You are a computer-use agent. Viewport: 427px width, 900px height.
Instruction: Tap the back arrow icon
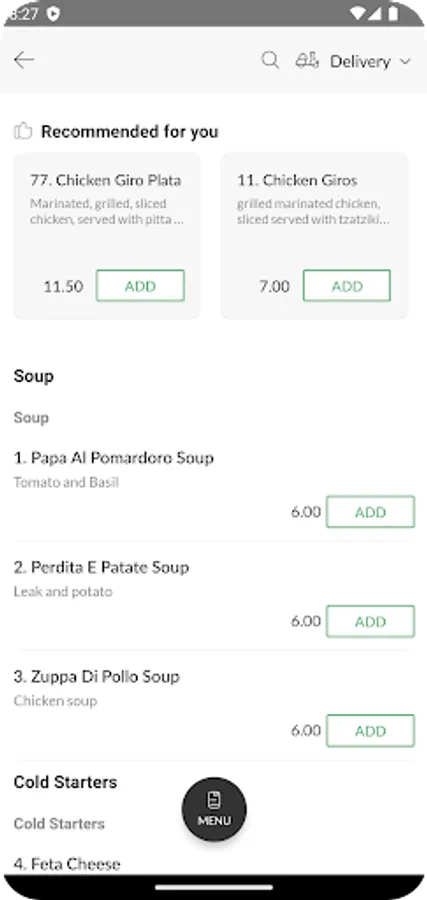click(24, 60)
